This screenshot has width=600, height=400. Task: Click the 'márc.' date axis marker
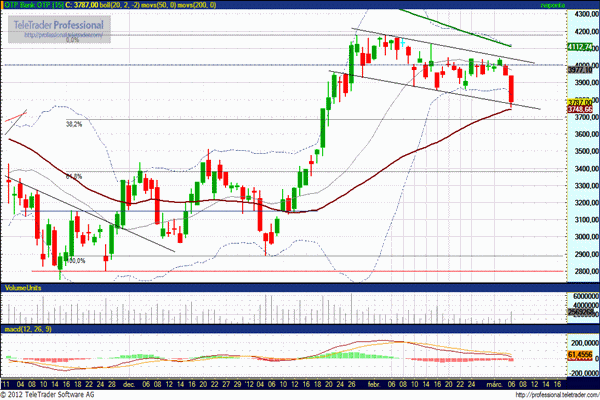[493, 382]
